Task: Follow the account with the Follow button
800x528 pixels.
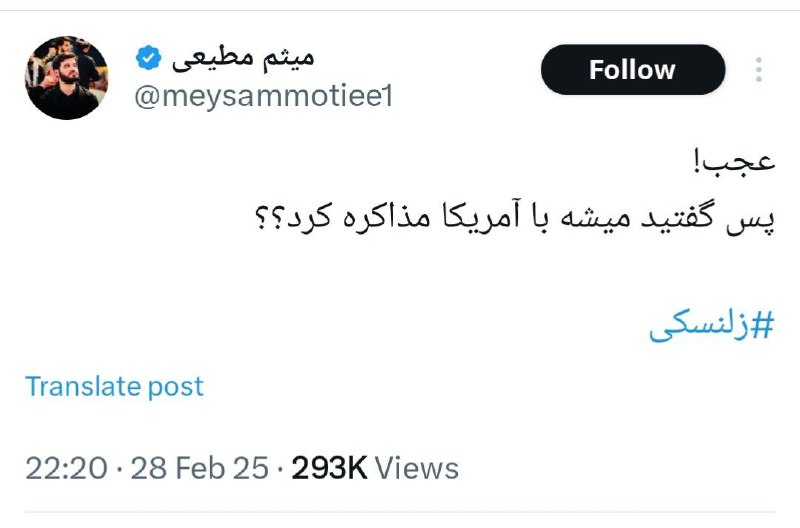Action: (633, 69)
